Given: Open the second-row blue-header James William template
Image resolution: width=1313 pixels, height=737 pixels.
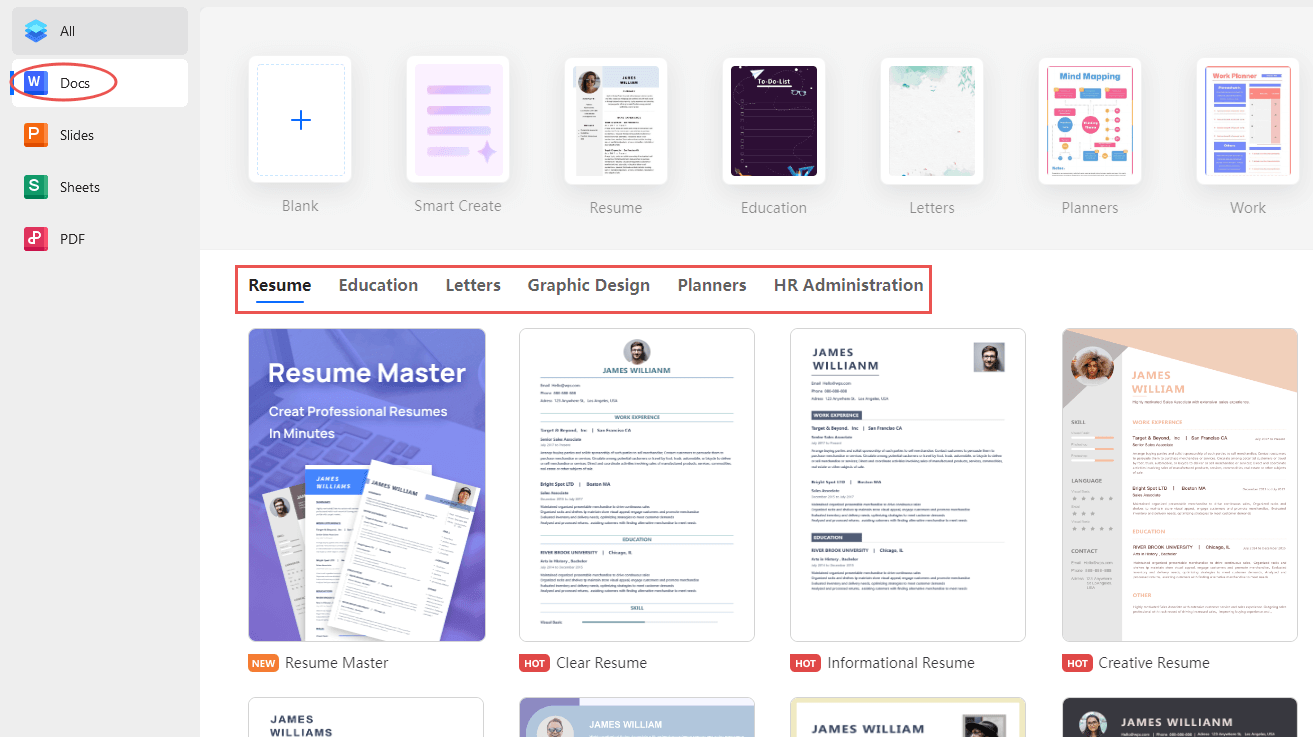Looking at the screenshot, I should (x=637, y=717).
